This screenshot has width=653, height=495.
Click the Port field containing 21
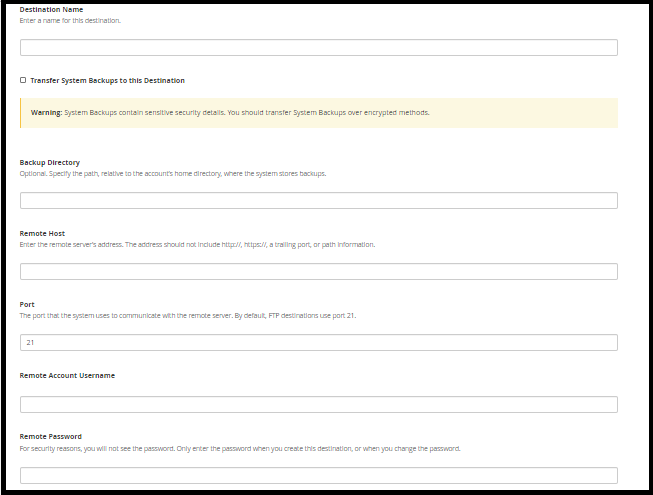point(319,343)
